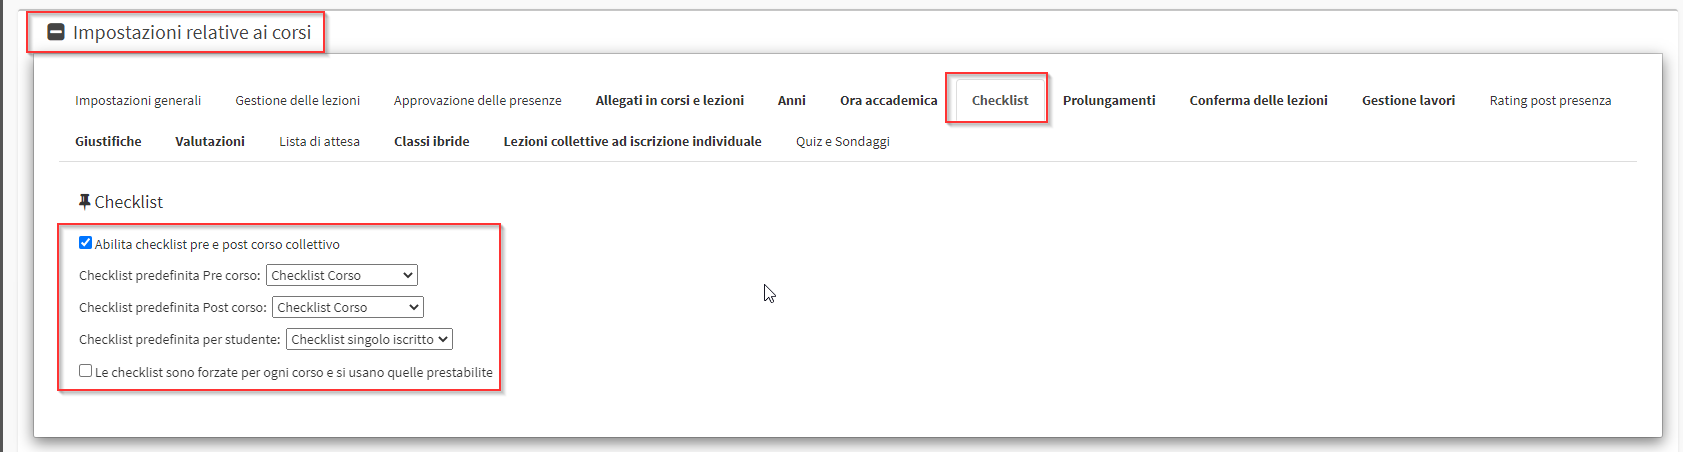Open the Quiz e Sondaggi tab
Viewport: 1683px width, 452px height.
tap(843, 141)
